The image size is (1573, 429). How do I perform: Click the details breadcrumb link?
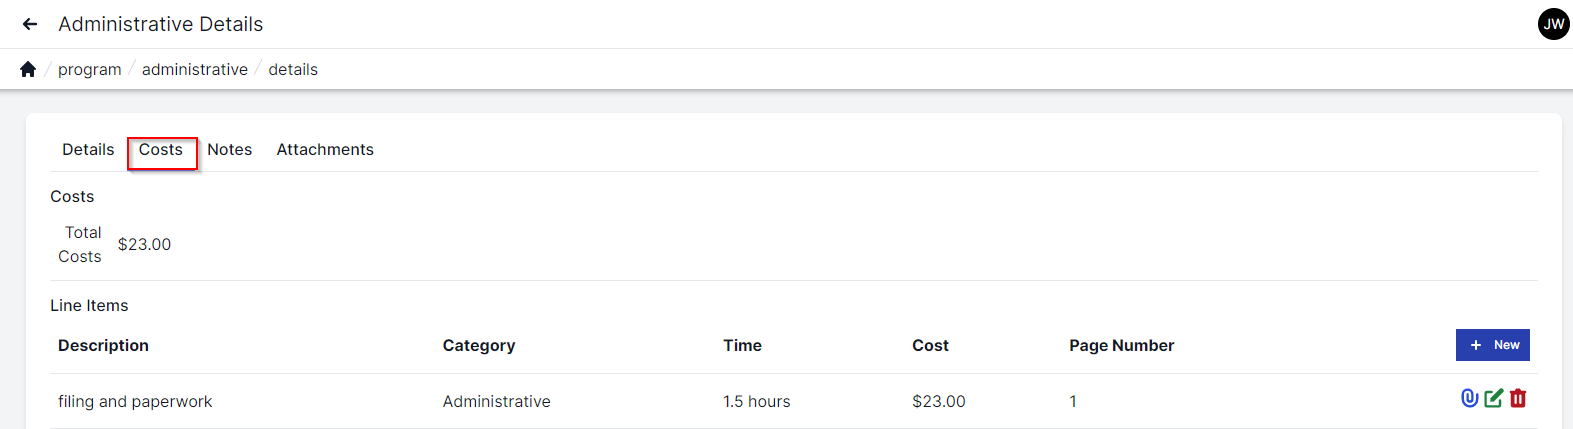tap(293, 69)
